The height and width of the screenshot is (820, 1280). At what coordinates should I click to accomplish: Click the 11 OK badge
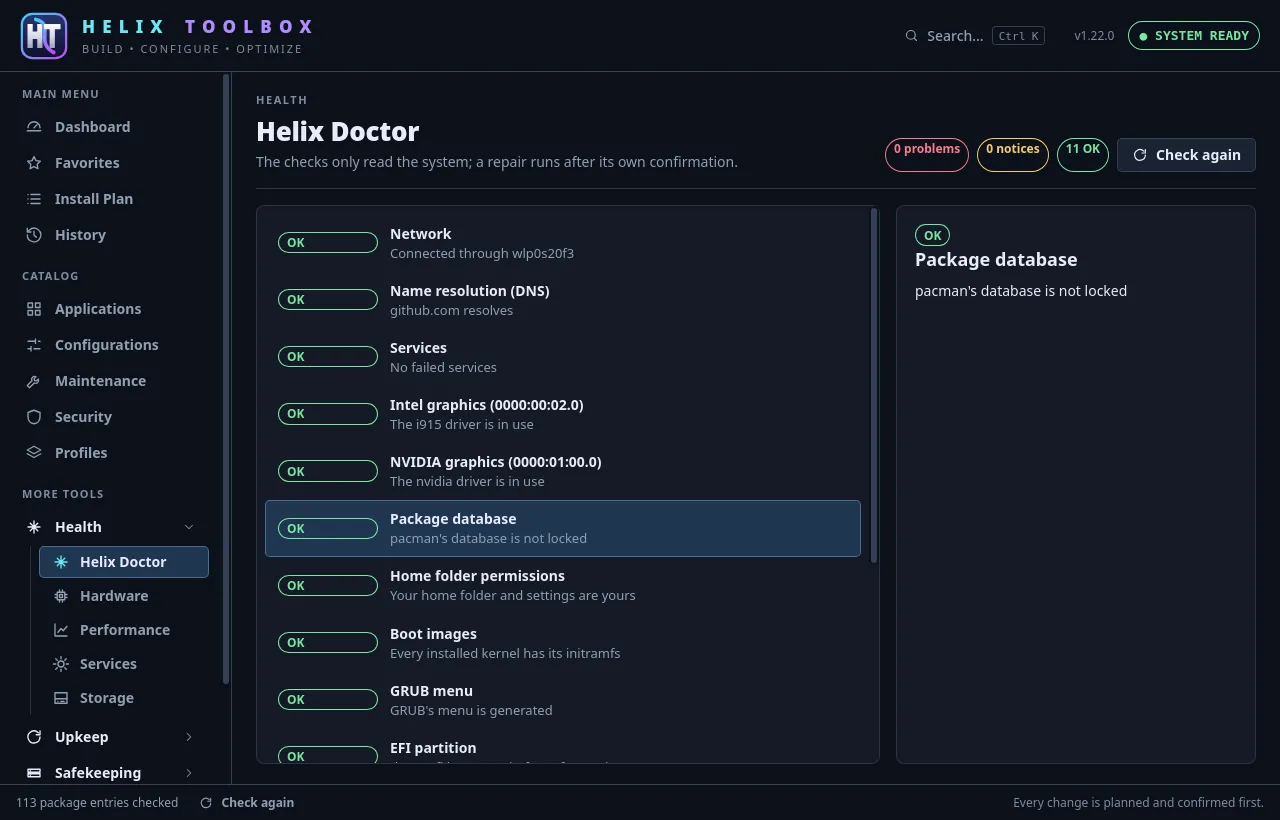(1083, 155)
